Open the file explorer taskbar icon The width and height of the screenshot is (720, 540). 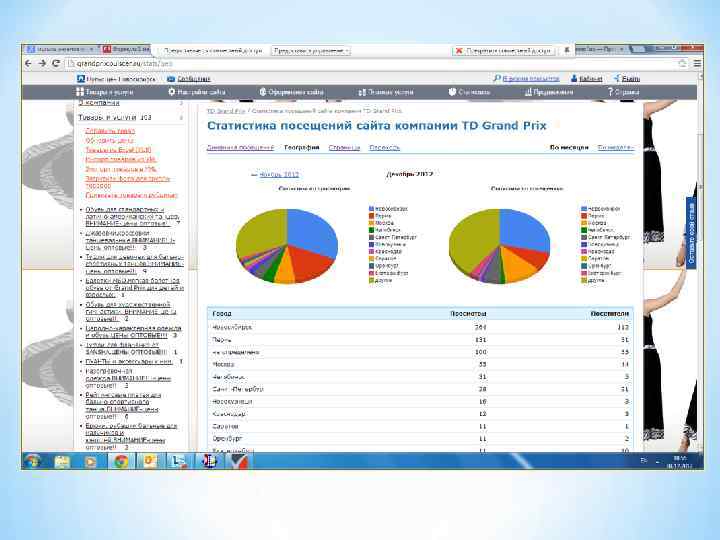[x=62, y=461]
